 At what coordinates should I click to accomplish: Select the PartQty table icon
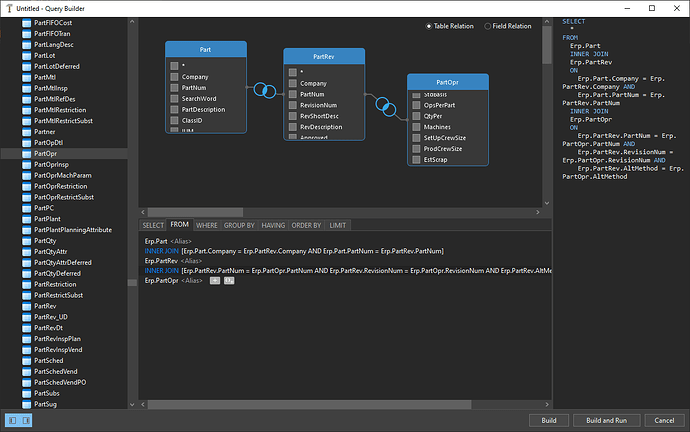tap(26, 241)
